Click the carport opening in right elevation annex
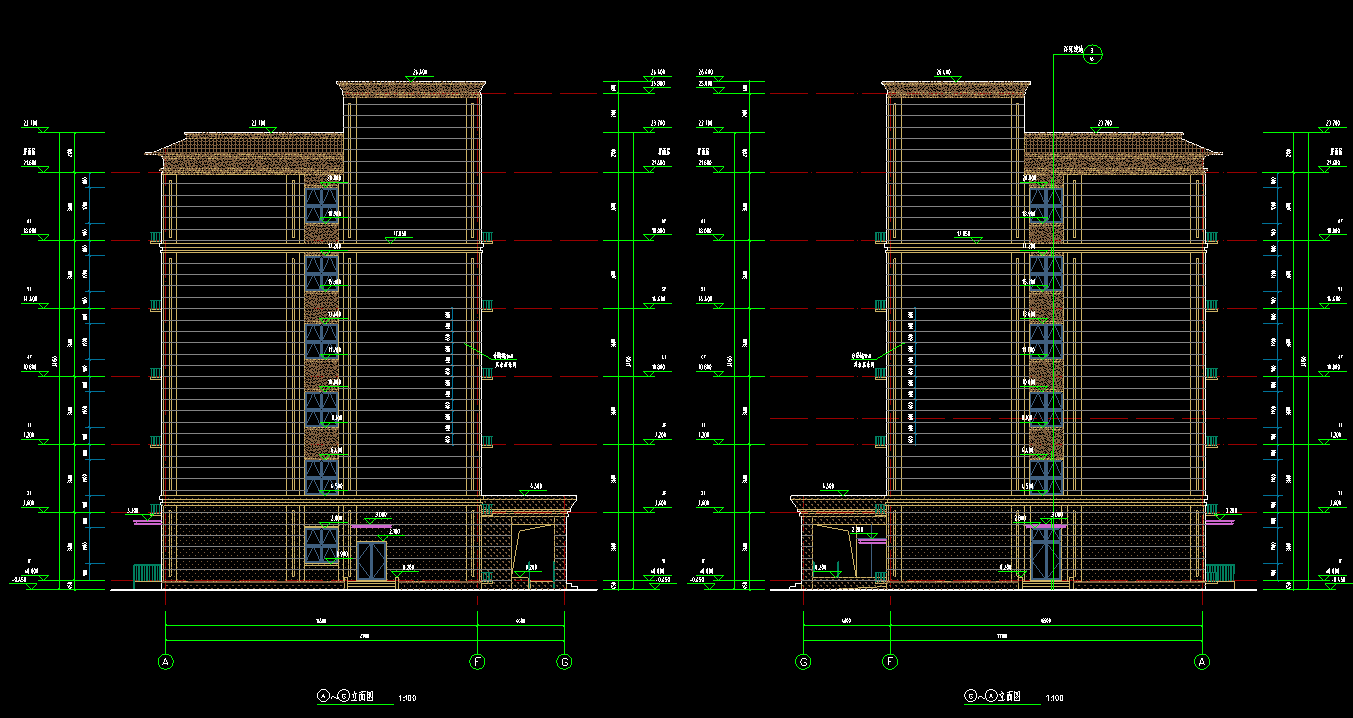Screen dimensions: 1353x718 coord(838,551)
